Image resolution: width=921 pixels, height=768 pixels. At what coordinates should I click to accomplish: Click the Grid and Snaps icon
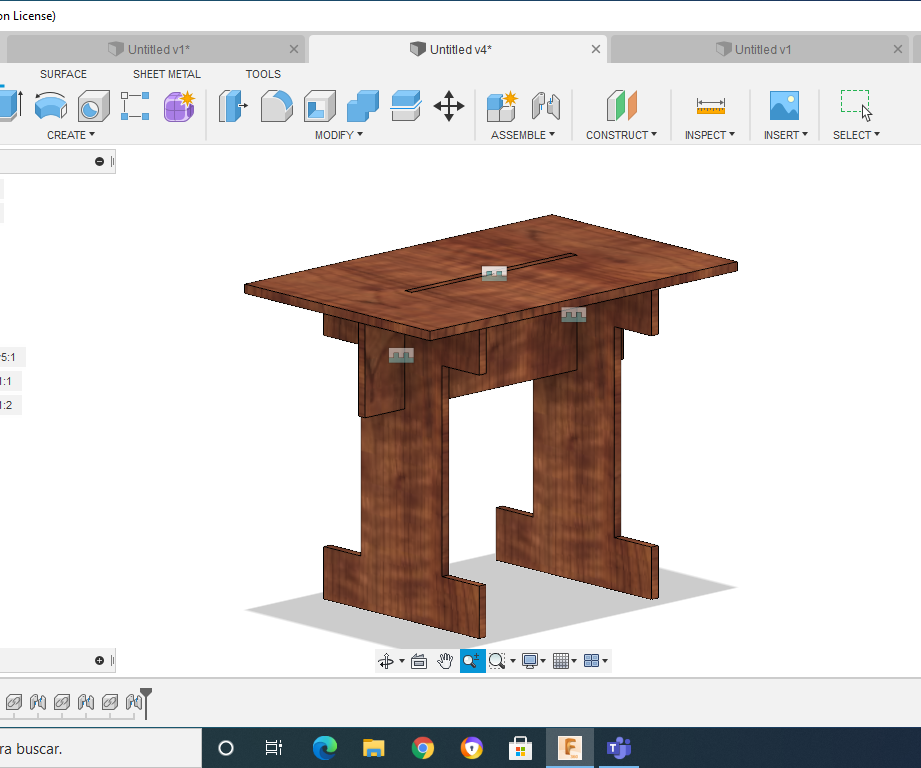click(561, 661)
